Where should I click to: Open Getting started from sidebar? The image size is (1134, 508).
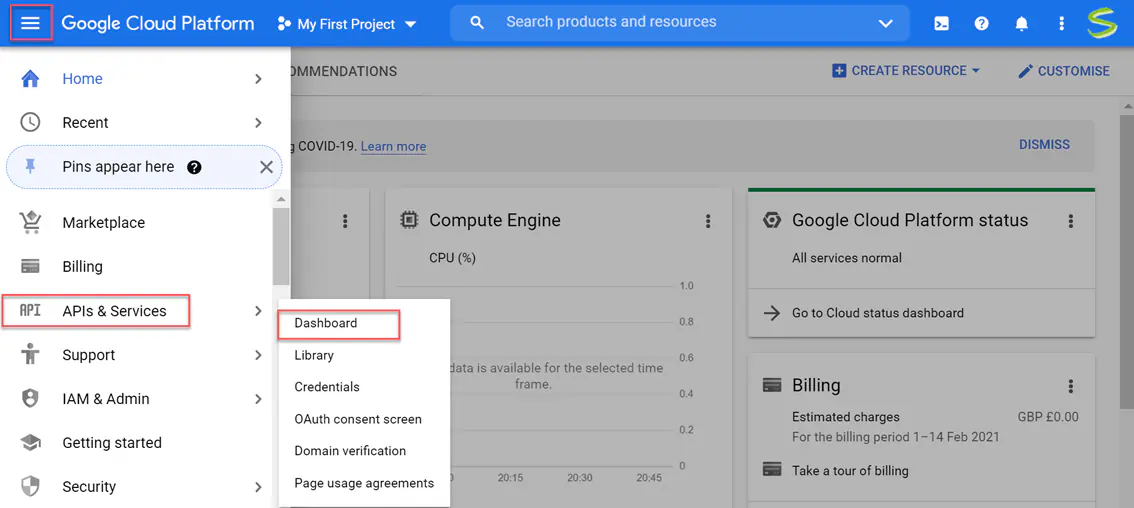tap(112, 443)
